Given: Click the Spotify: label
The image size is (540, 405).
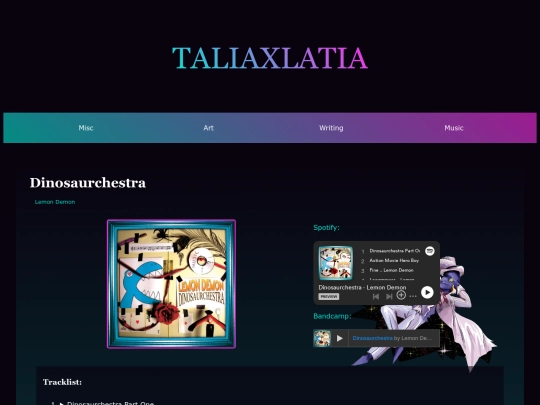Looking at the screenshot, I should tap(326, 228).
